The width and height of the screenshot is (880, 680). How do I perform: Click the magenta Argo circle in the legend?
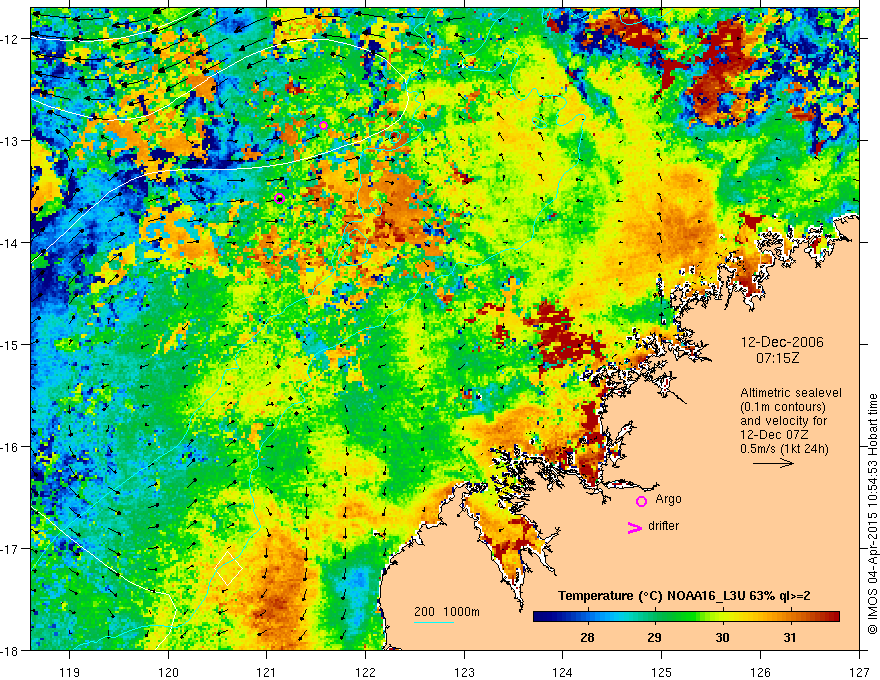click(x=641, y=502)
